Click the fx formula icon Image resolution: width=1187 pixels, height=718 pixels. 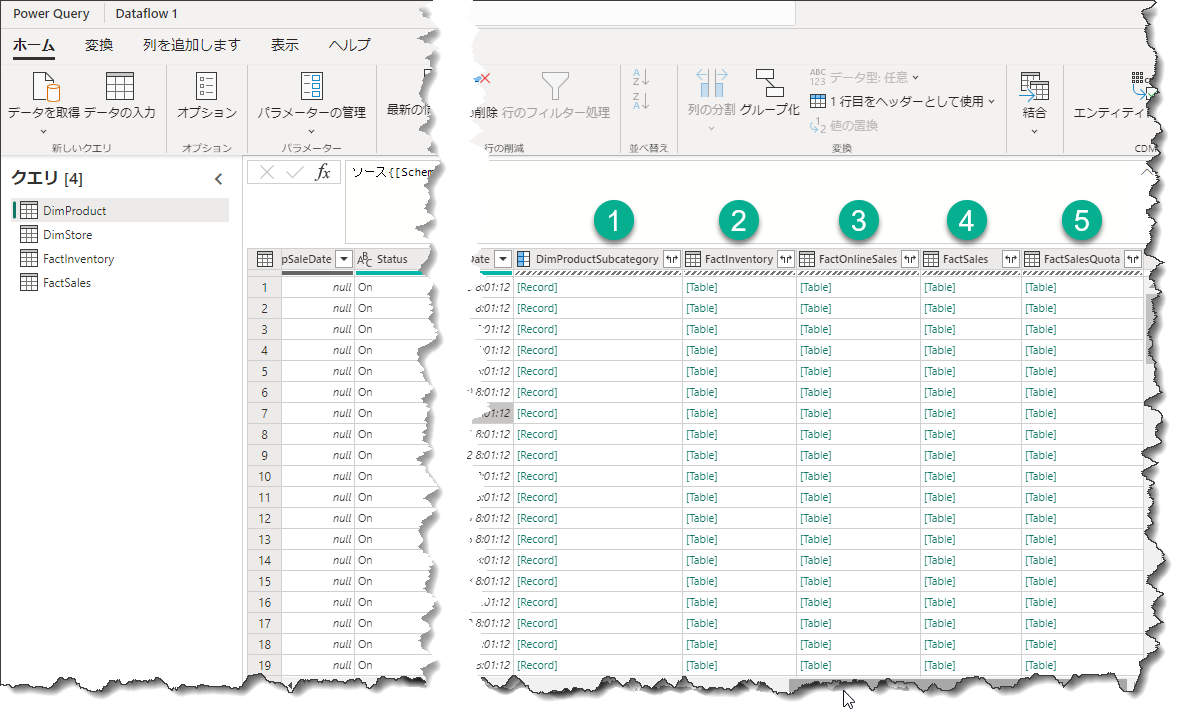pyautogui.click(x=323, y=172)
